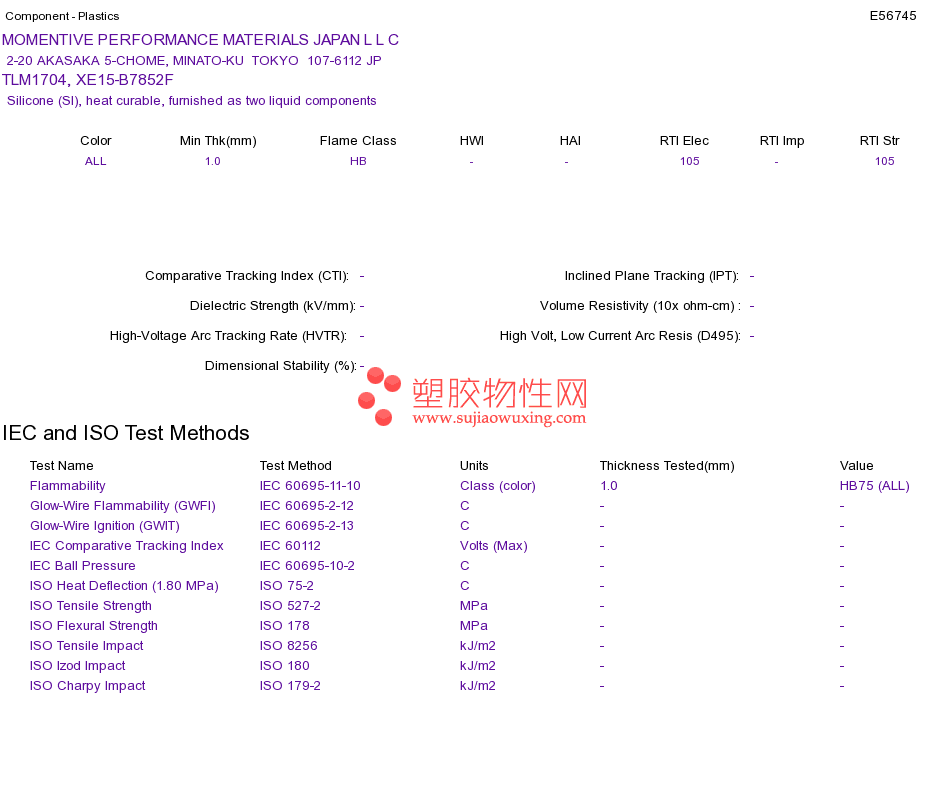Click the Volts (Max) units cell

tap(494, 545)
